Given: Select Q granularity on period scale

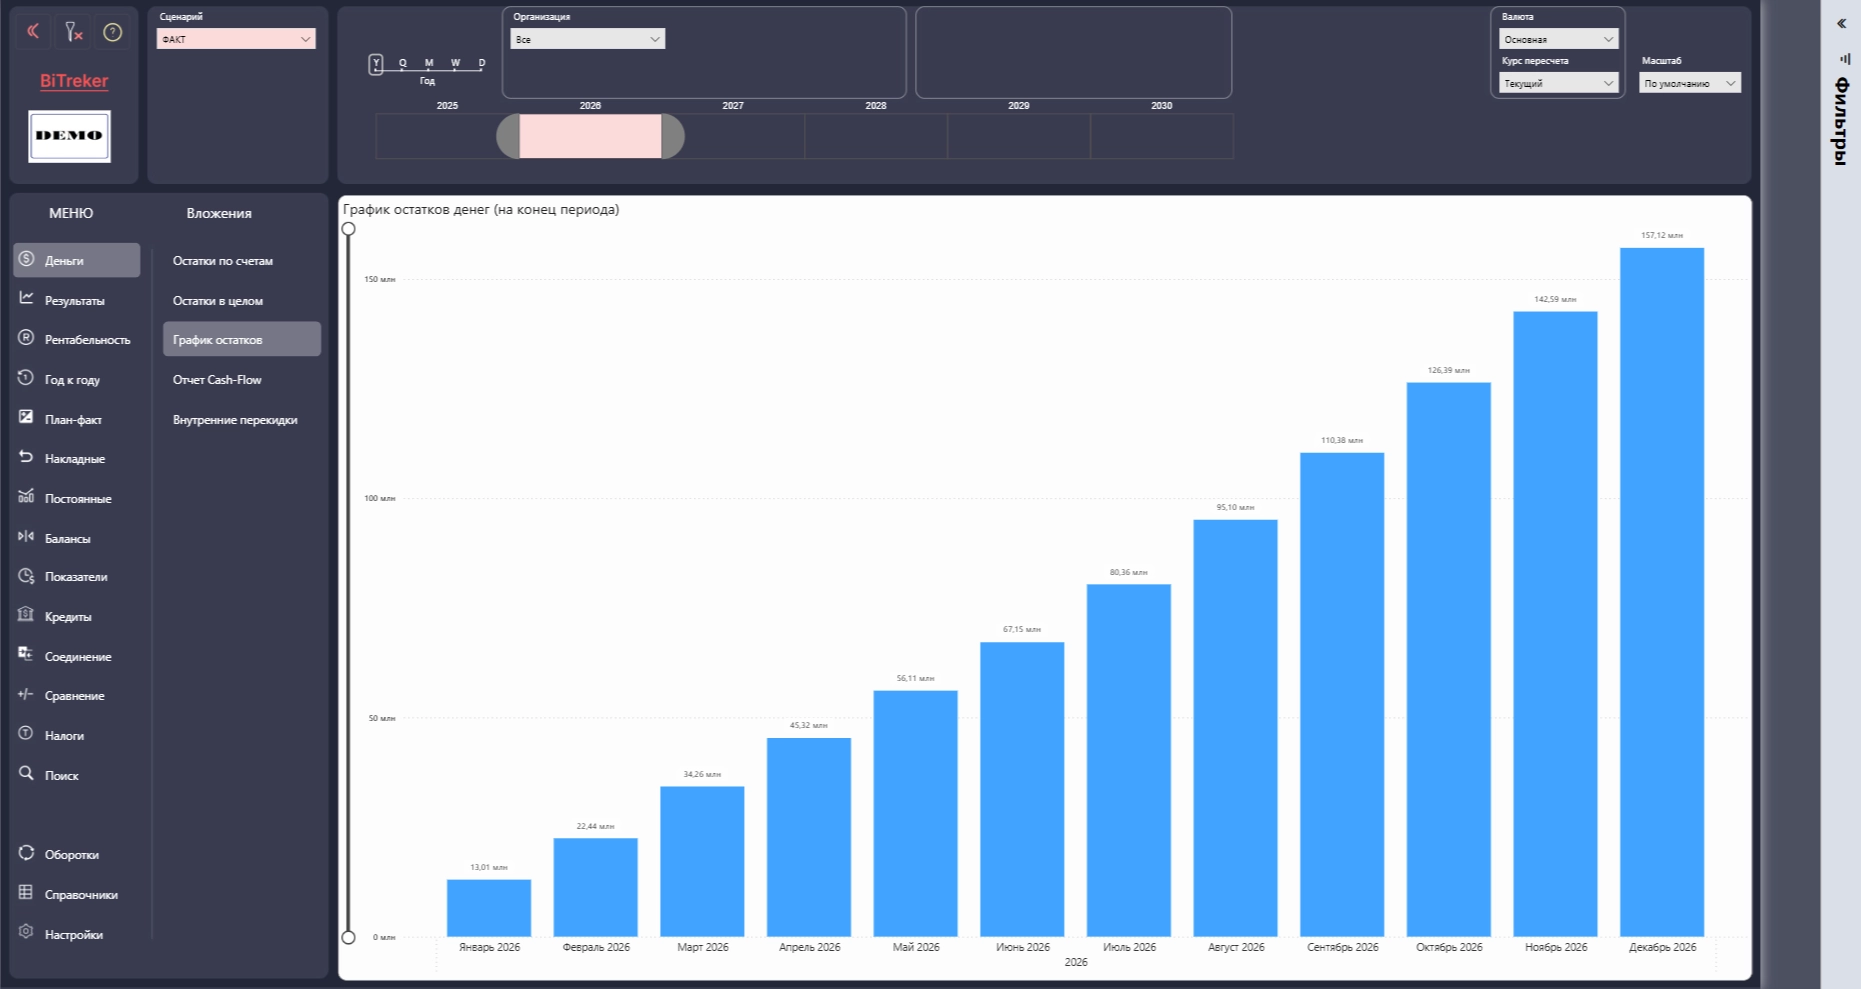Looking at the screenshot, I should point(403,63).
